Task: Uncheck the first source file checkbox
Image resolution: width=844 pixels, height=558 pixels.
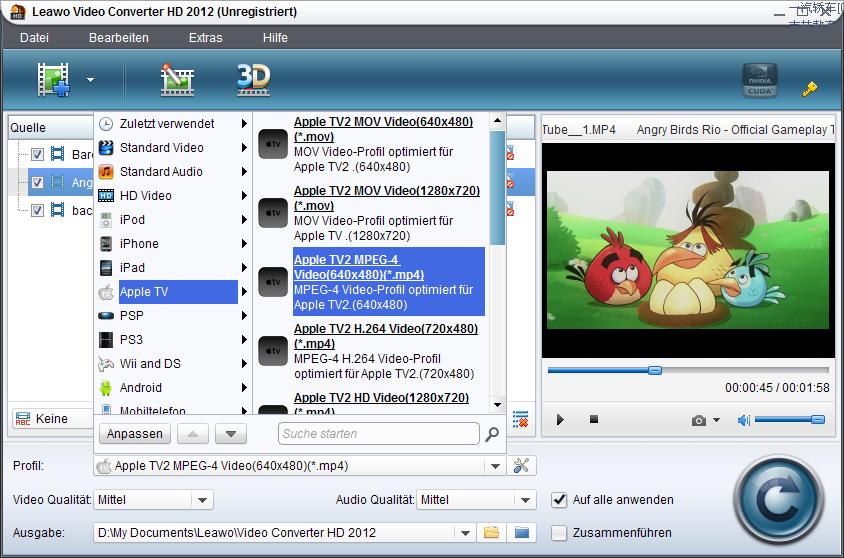Action: pyautogui.click(x=37, y=154)
